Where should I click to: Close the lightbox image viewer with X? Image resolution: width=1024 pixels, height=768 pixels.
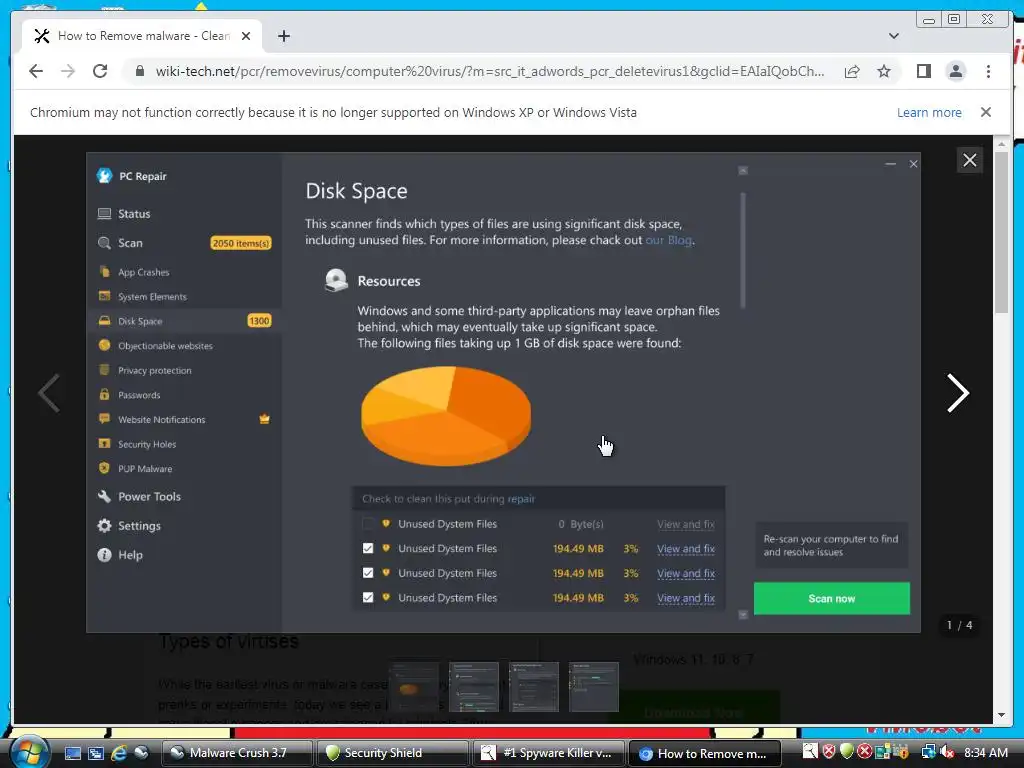pyautogui.click(x=970, y=160)
